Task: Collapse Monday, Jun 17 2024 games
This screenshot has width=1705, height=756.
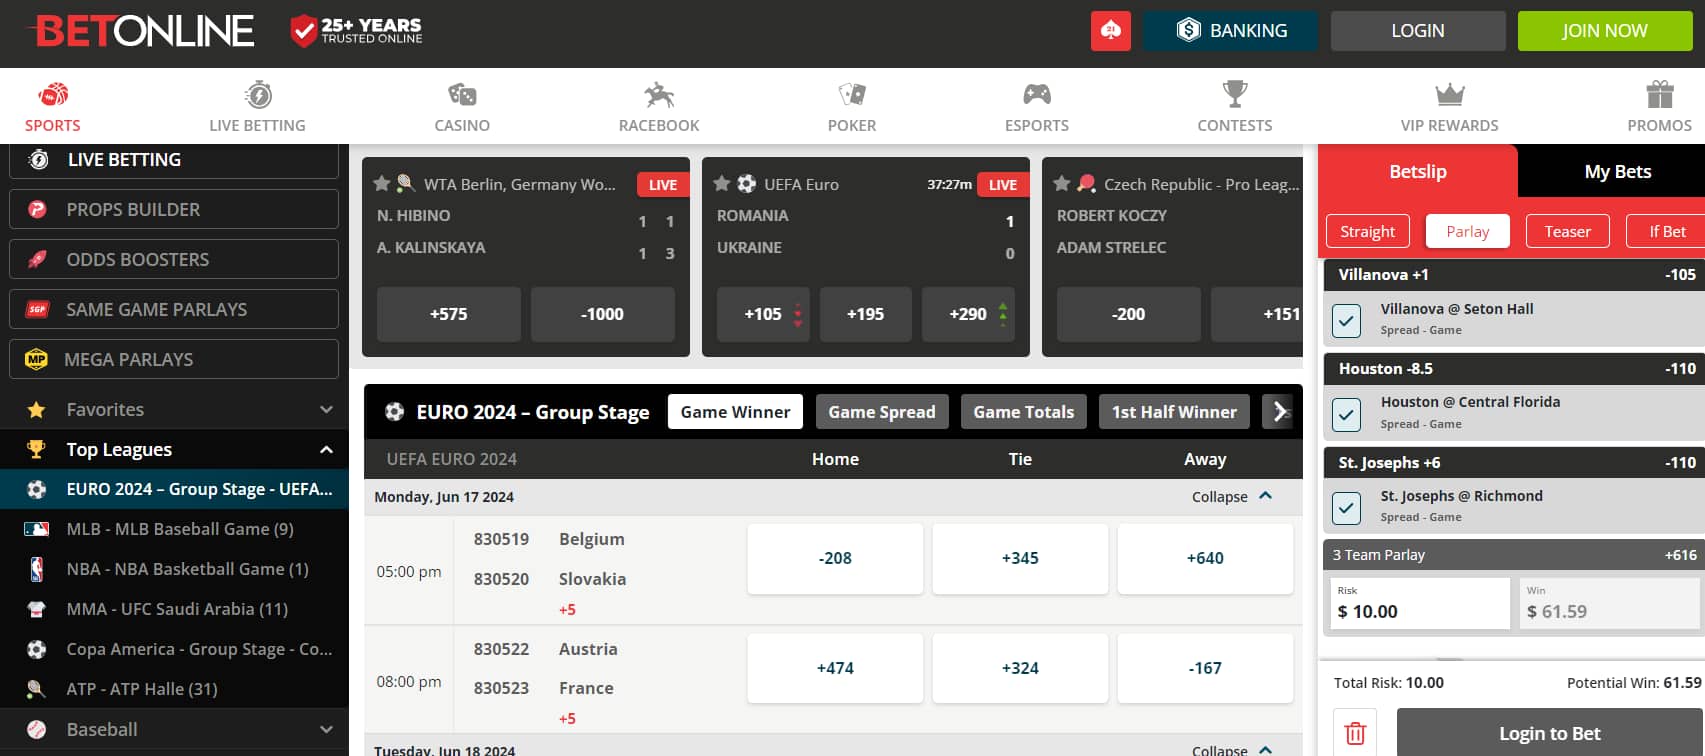Action: point(1232,497)
